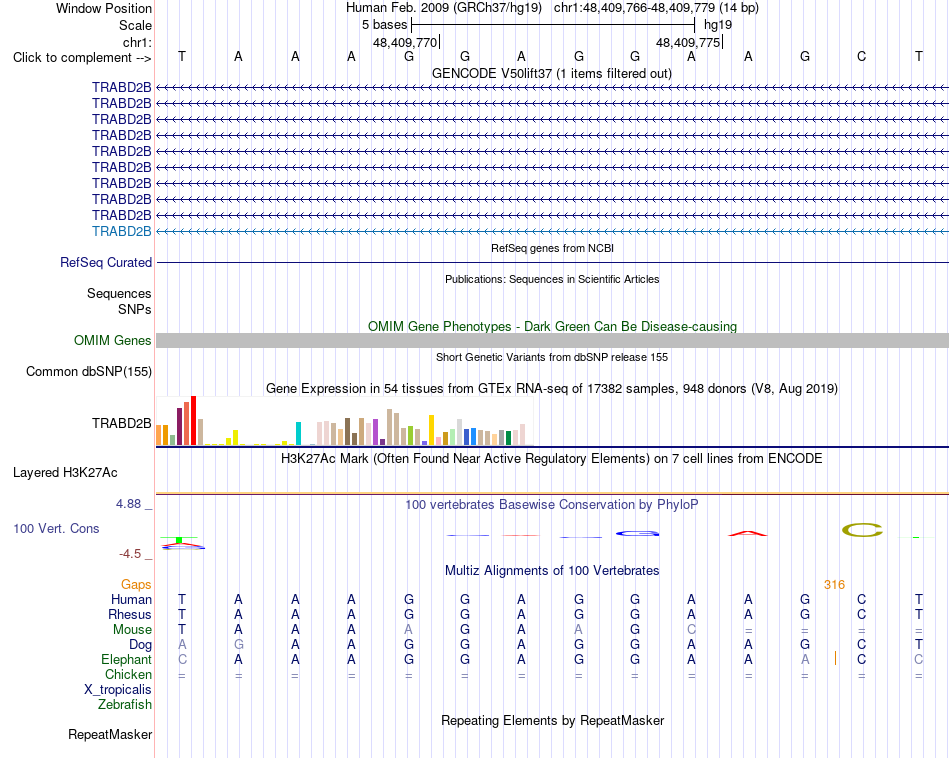This screenshot has width=950, height=758.
Task: Select the Rhesus species row label
Action: pyautogui.click(x=130, y=614)
